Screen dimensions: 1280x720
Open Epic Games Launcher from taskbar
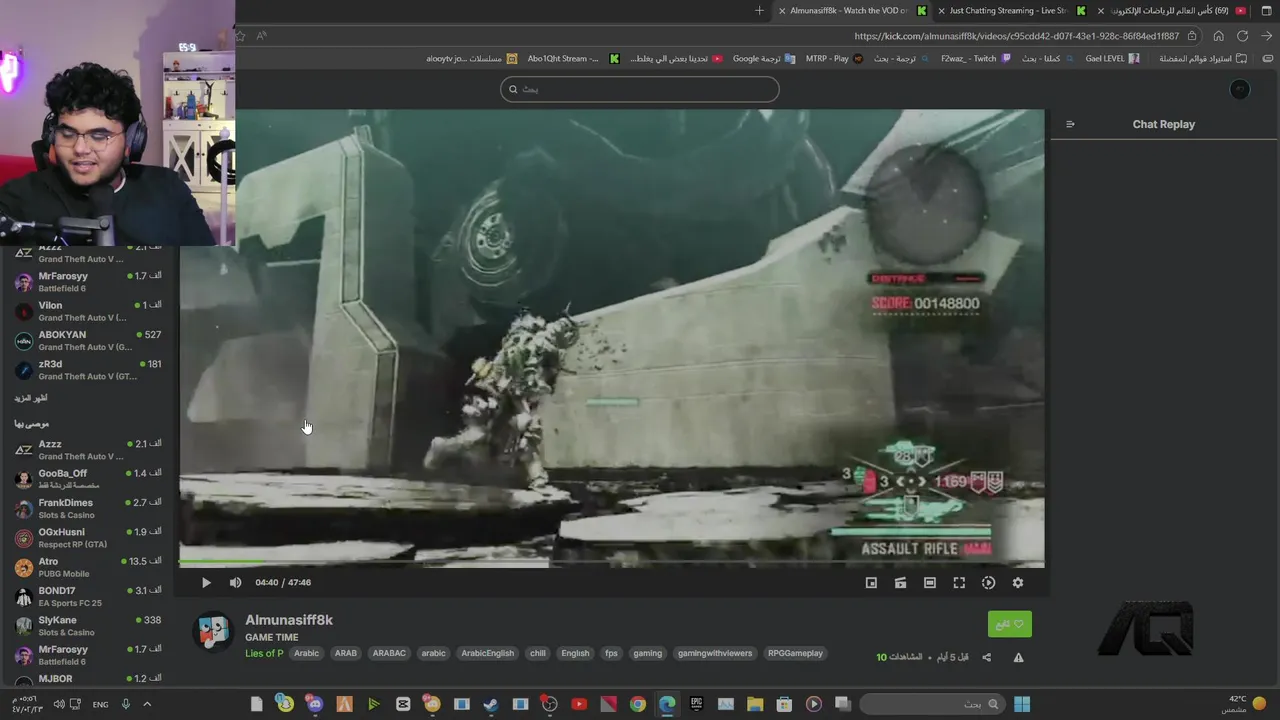tap(696, 705)
